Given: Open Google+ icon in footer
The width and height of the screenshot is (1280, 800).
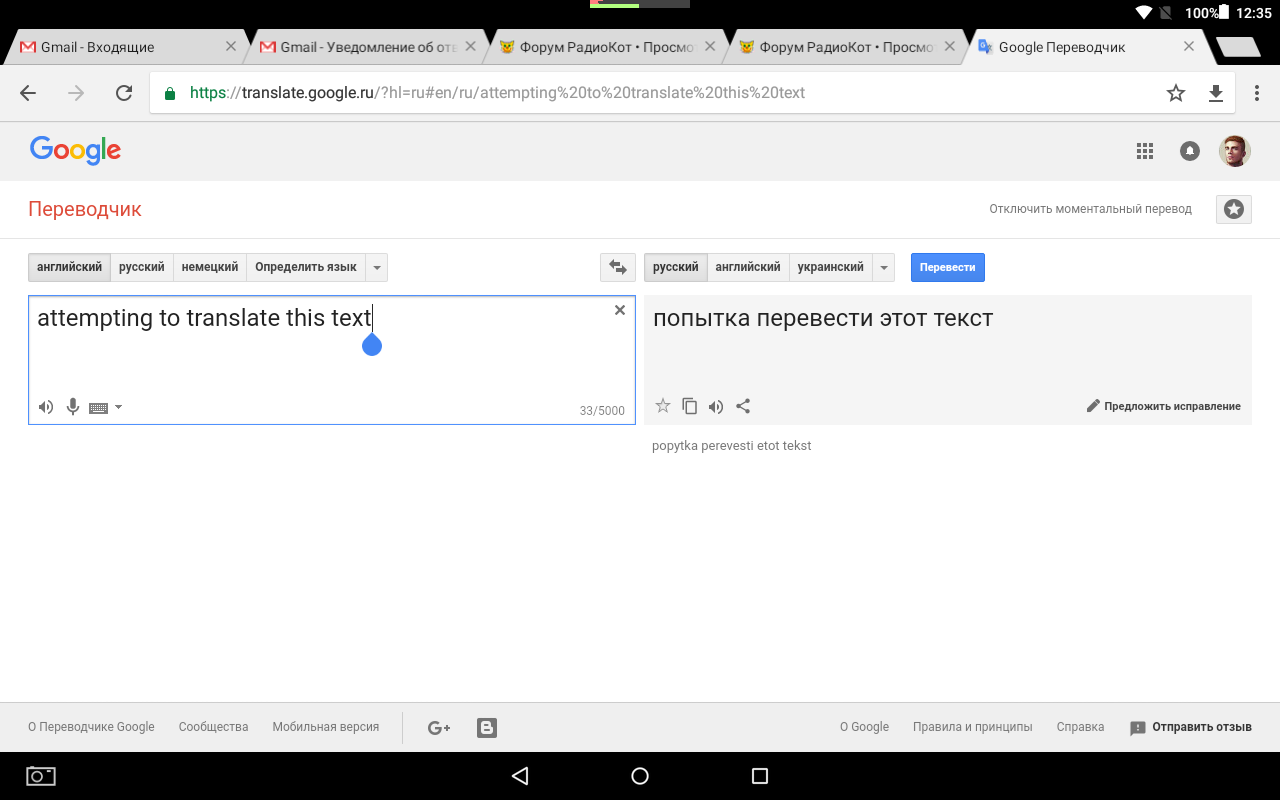Looking at the screenshot, I should [439, 728].
